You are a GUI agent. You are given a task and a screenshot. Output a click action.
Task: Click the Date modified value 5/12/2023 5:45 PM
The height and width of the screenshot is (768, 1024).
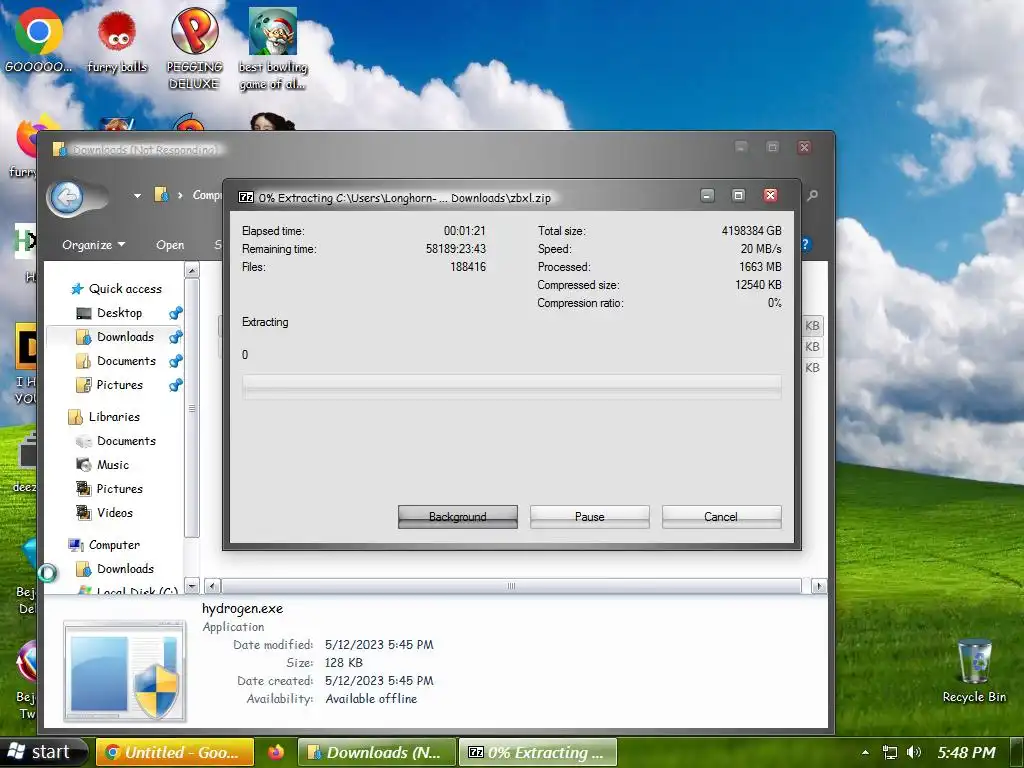point(379,645)
